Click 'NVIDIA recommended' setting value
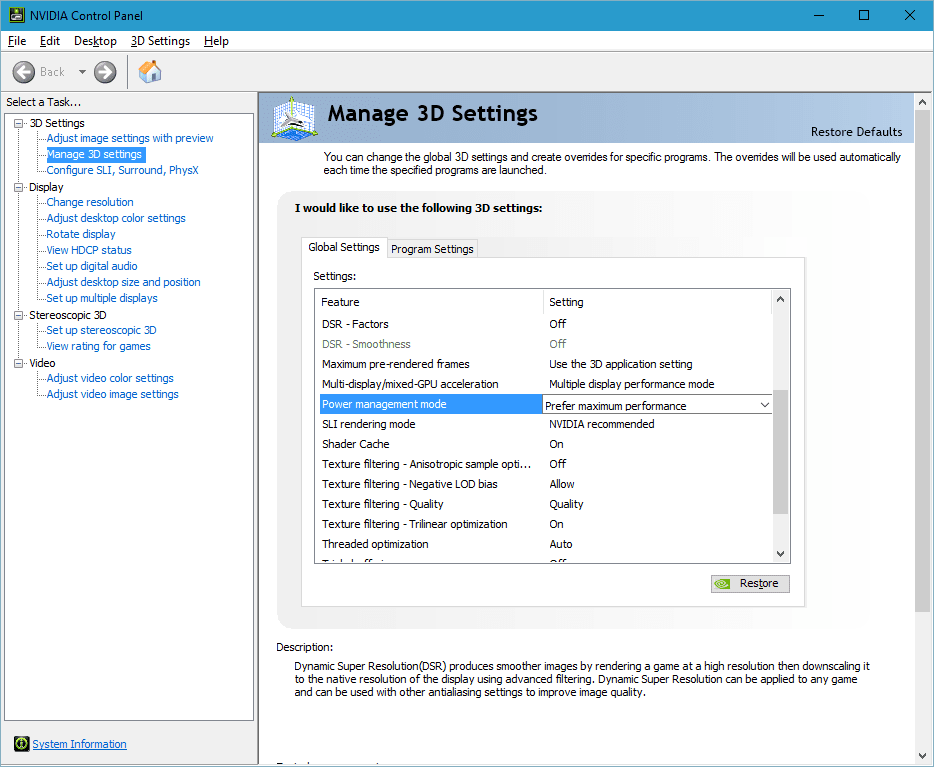The image size is (934, 767). (602, 424)
